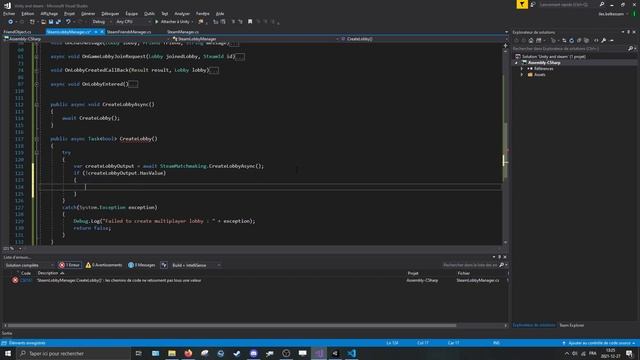Click the view code icon in Solution Explorer
The image size is (640, 360).
(x=596, y=40)
